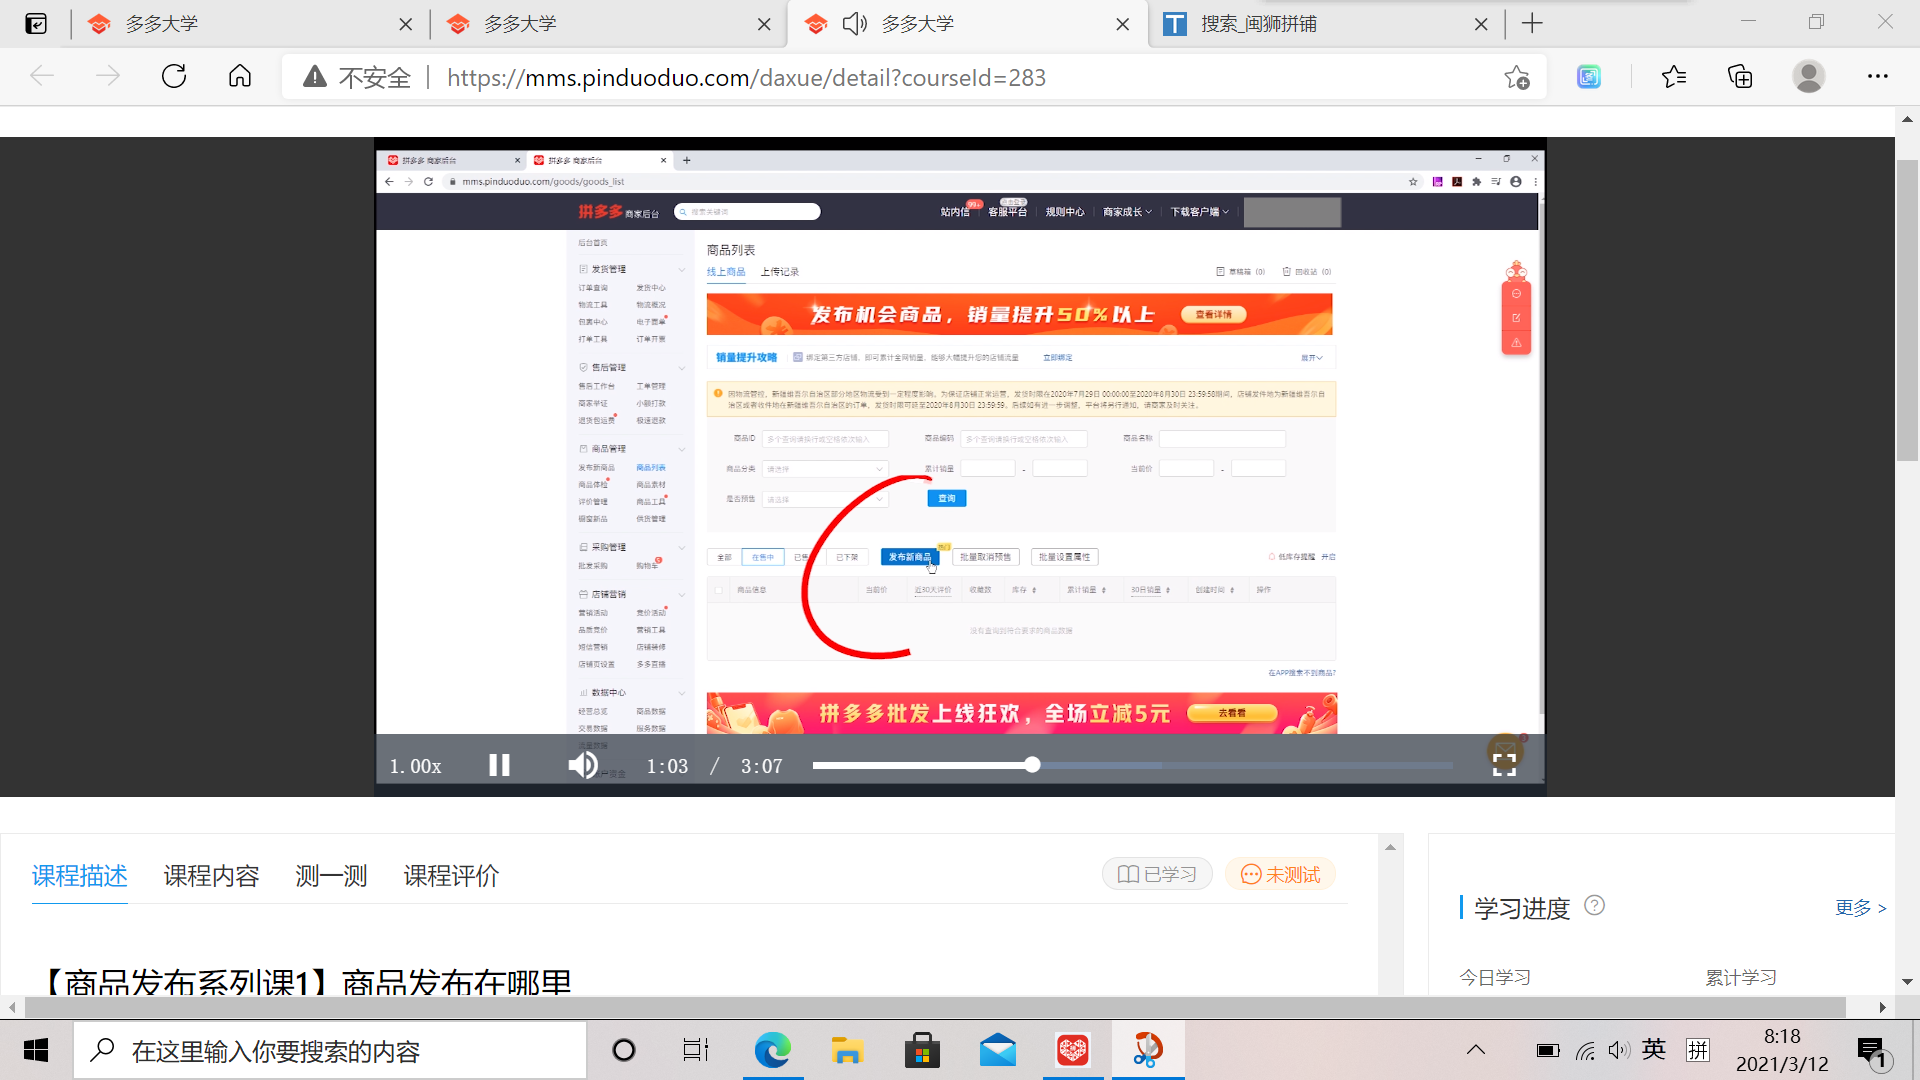Click the 已学习 status badge
Viewport: 1920px width, 1080px height.
(1157, 874)
